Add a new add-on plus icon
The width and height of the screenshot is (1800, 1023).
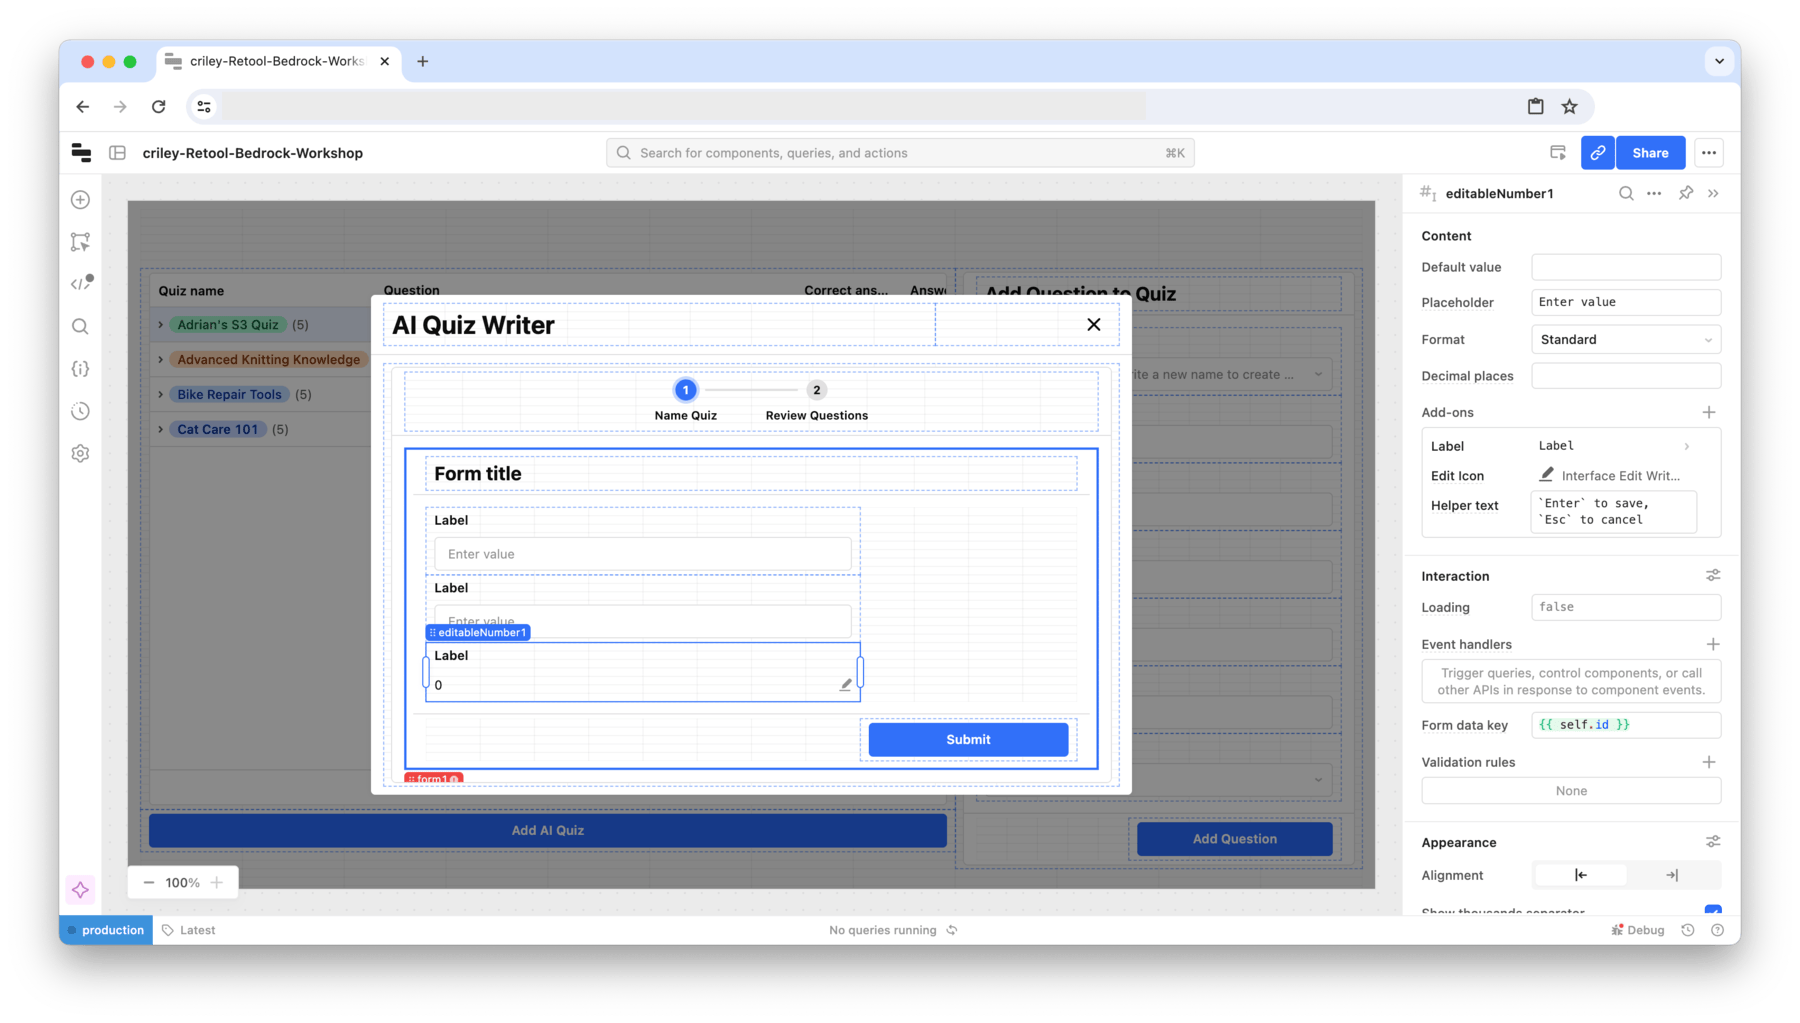[x=1709, y=413]
